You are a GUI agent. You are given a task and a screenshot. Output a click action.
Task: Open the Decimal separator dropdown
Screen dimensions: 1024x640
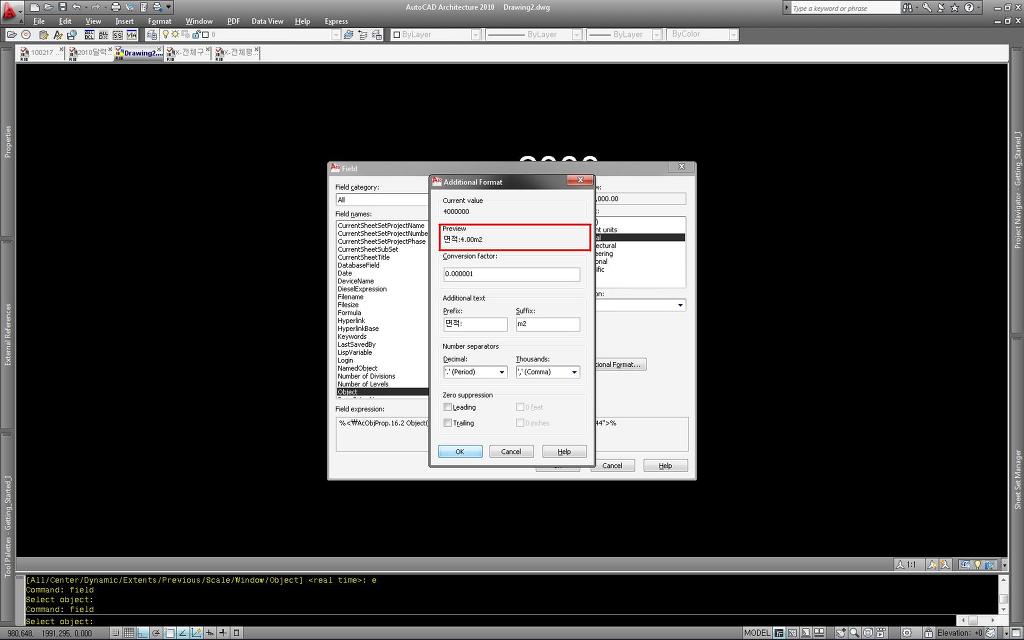coord(475,372)
